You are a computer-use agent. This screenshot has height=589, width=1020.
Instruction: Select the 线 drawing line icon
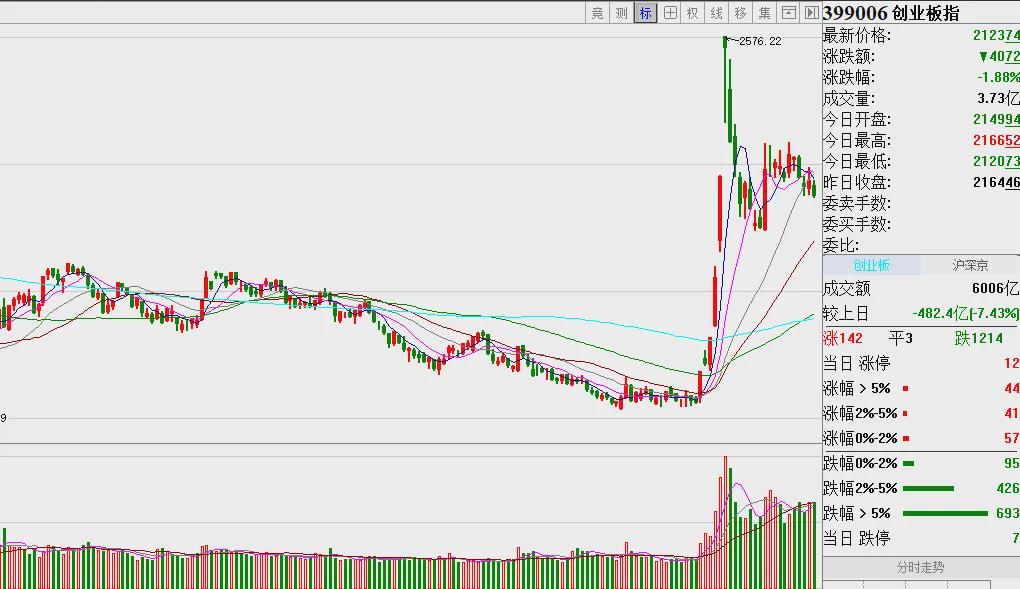(717, 13)
